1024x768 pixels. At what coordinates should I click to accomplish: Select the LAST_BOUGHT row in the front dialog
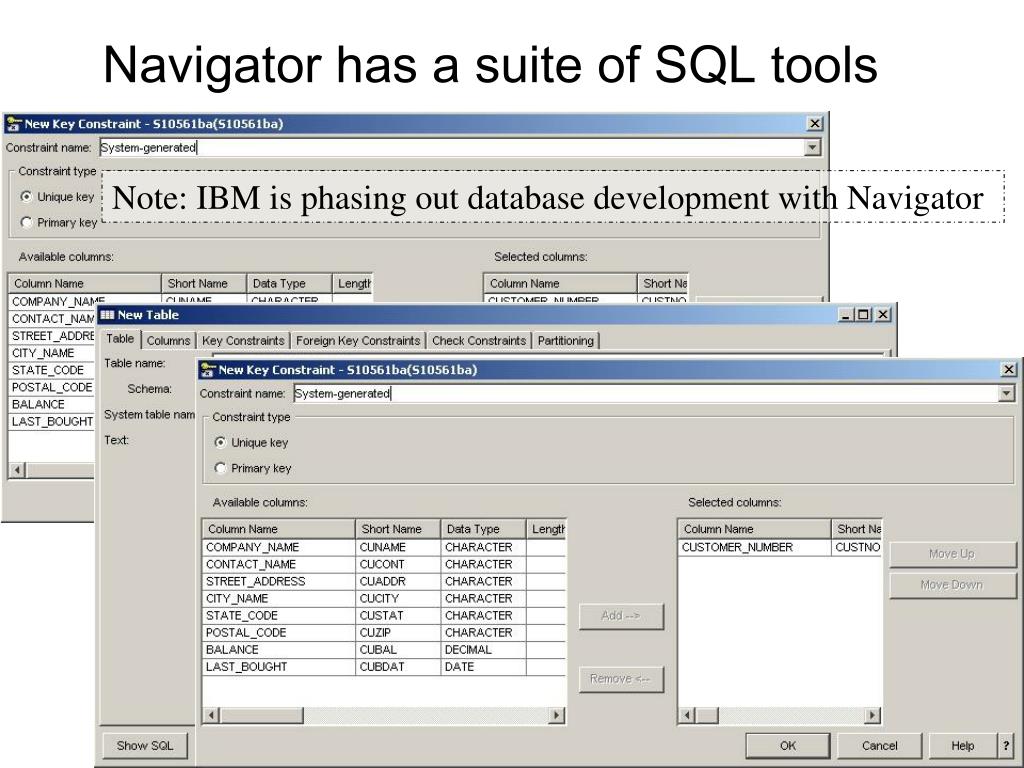(x=383, y=666)
